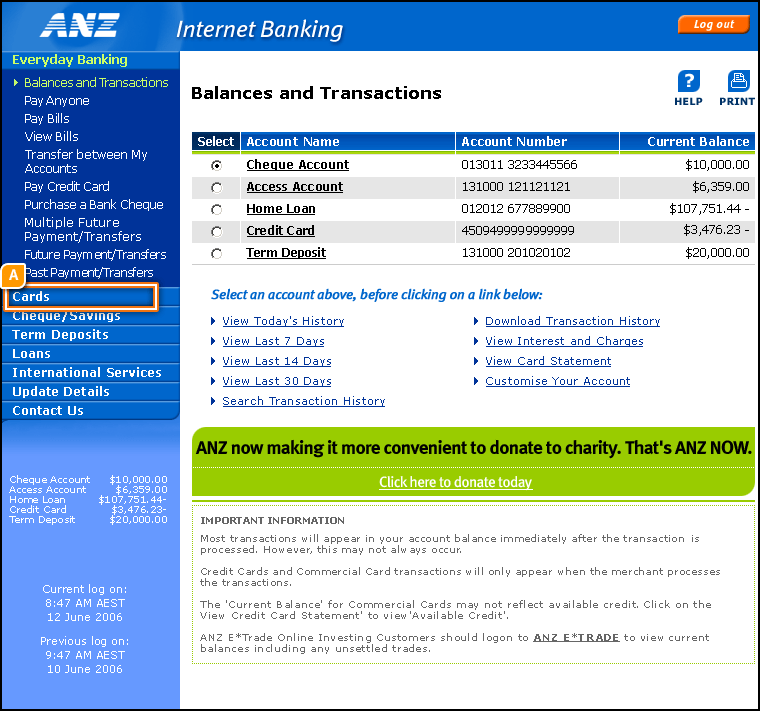Image resolution: width=760 pixels, height=711 pixels.
Task: Open View Interest and Charges link
Action: [564, 341]
